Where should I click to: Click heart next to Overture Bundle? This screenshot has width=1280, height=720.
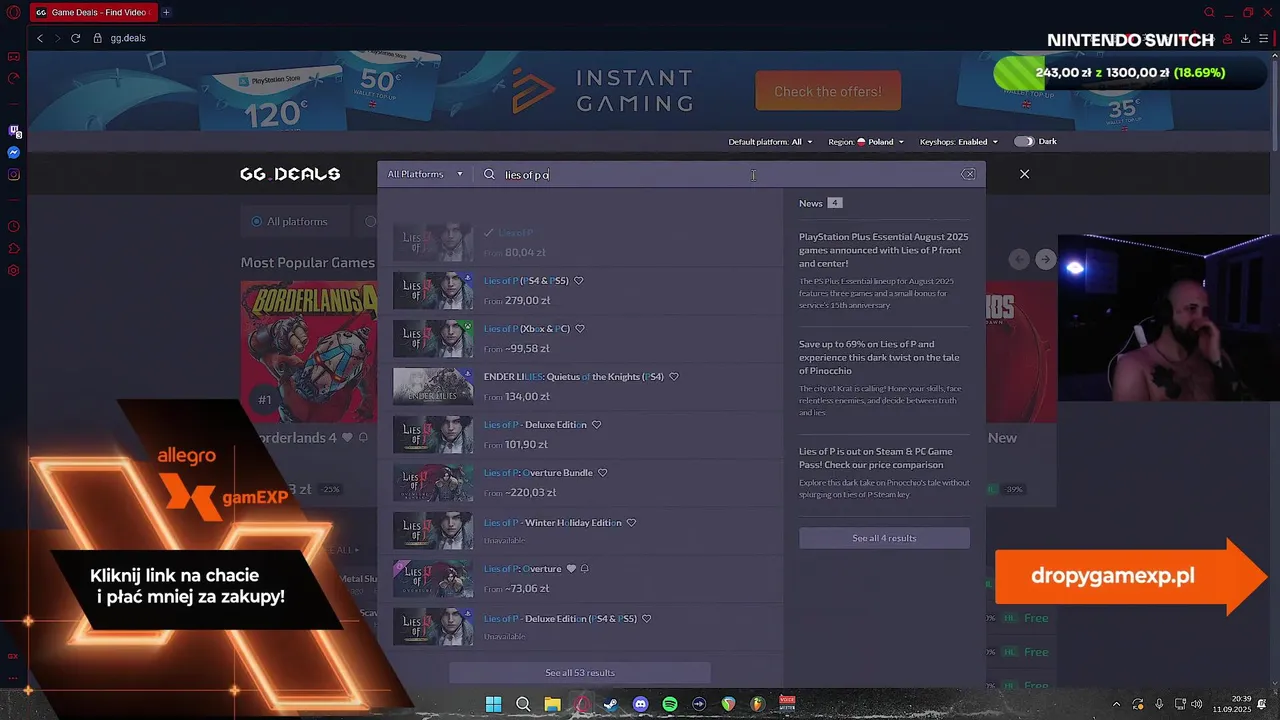(602, 473)
